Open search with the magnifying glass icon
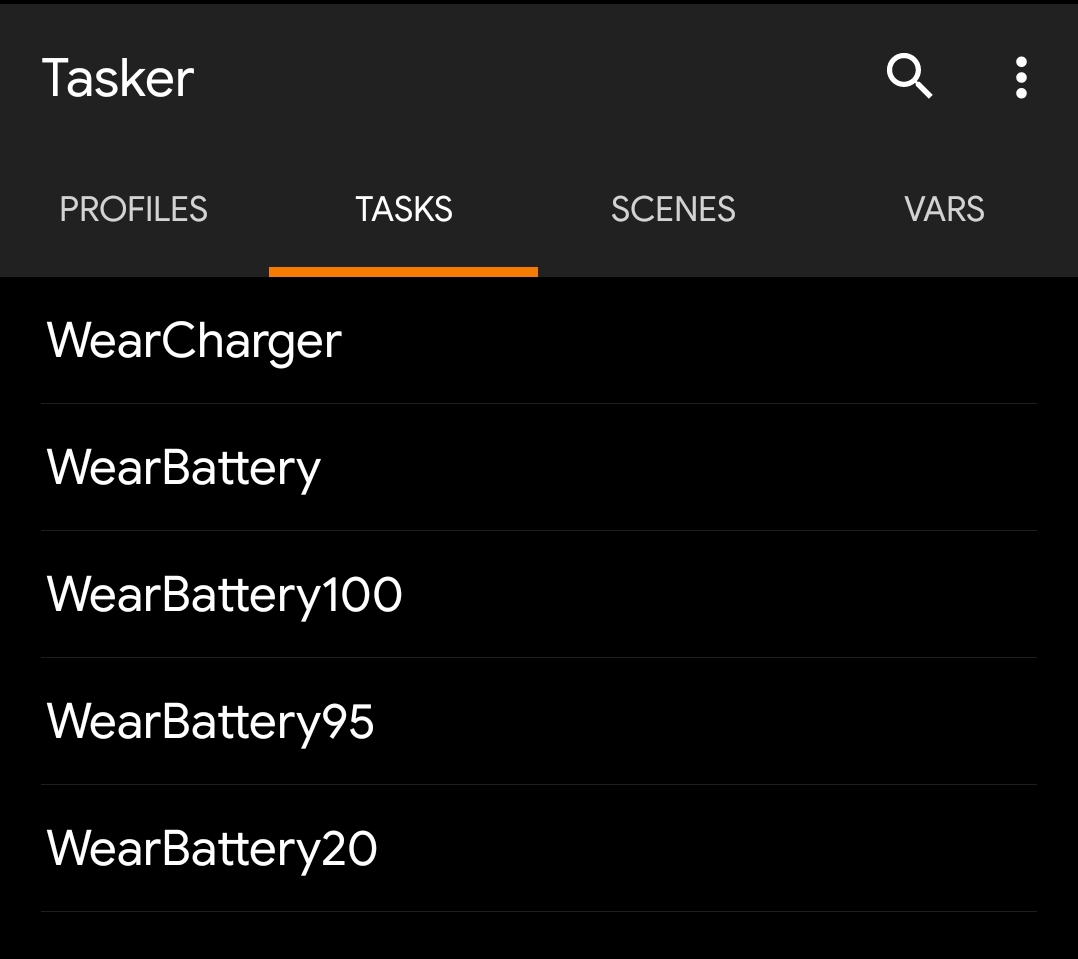1078x959 pixels. [909, 77]
